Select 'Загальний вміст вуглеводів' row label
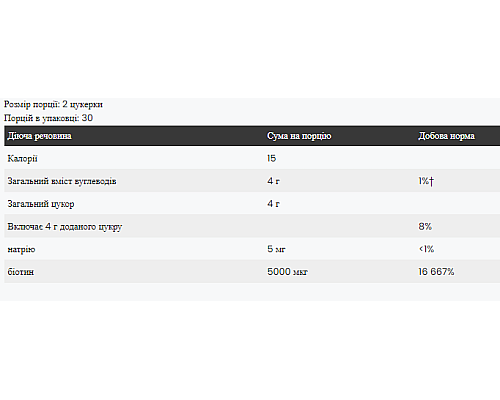The height and width of the screenshot is (400, 500). tap(62, 181)
